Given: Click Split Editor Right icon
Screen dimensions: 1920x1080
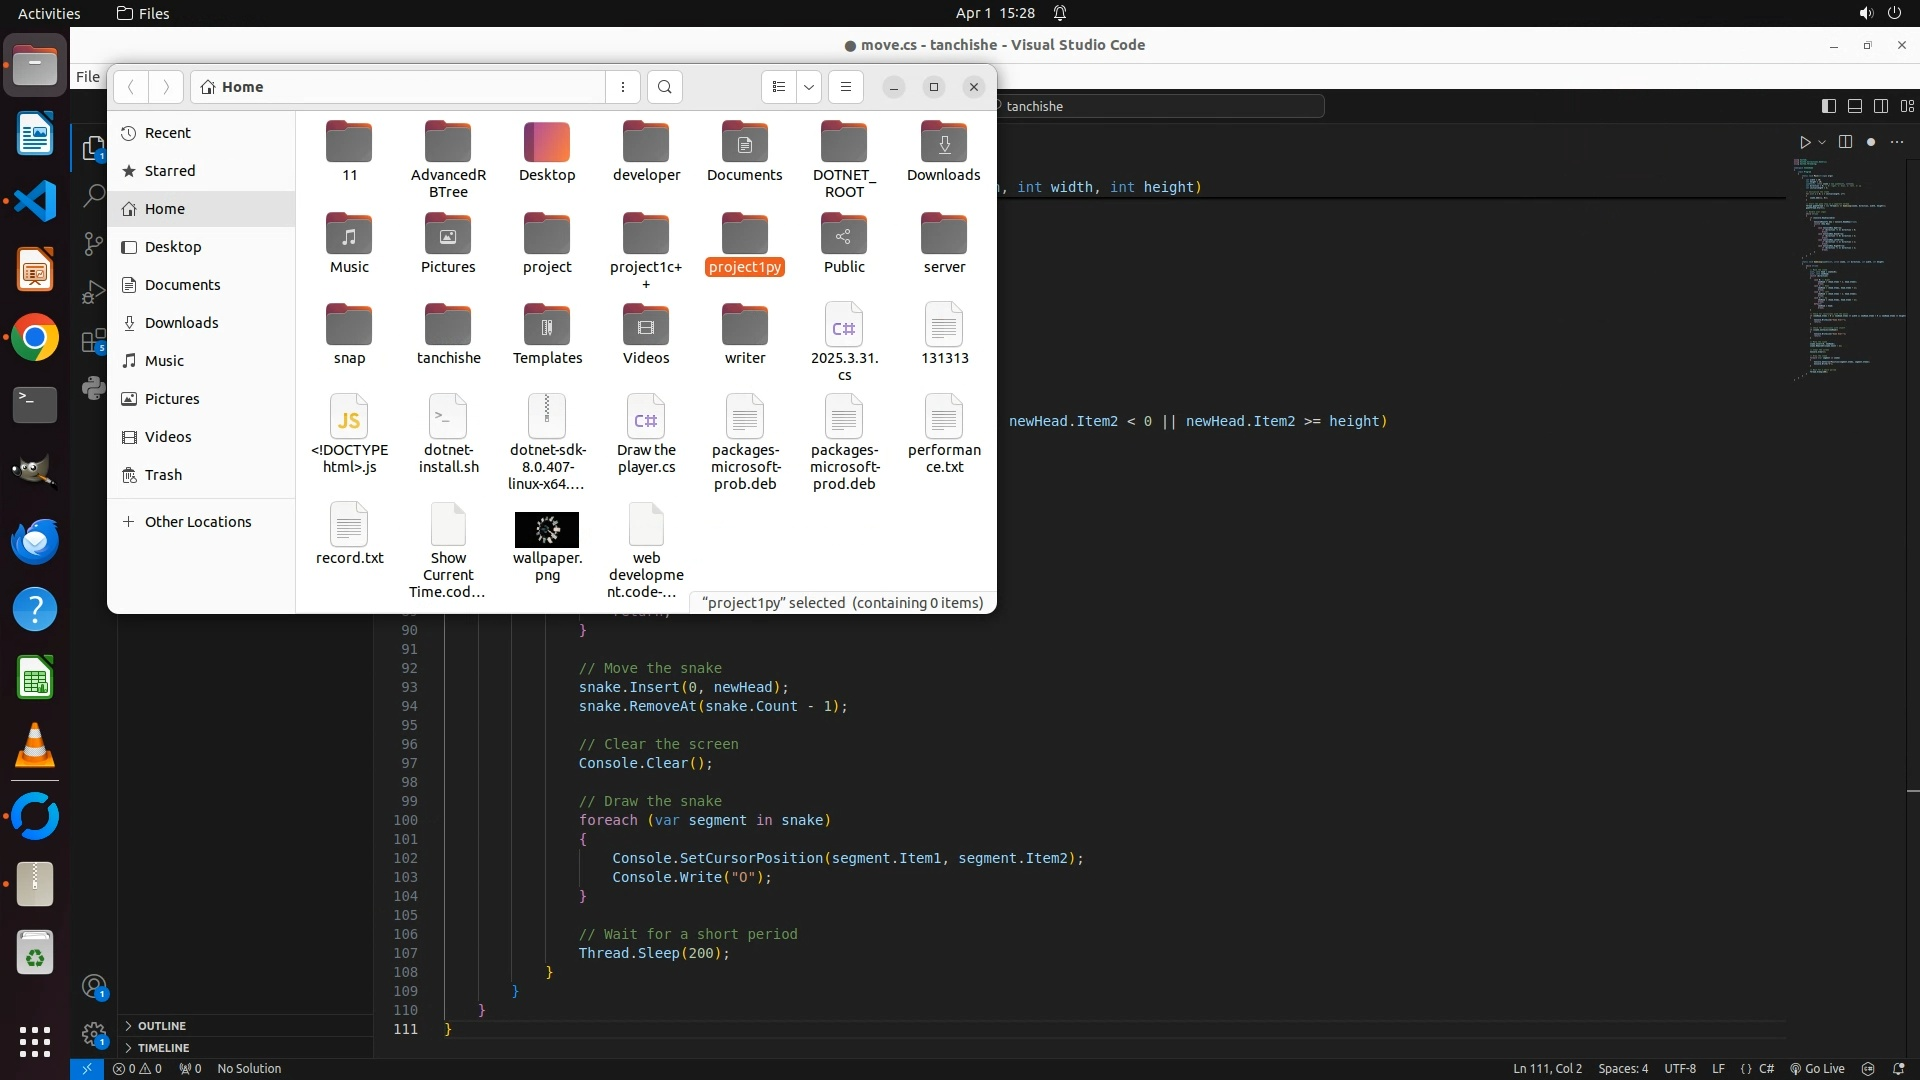Looking at the screenshot, I should coord(1845,142).
